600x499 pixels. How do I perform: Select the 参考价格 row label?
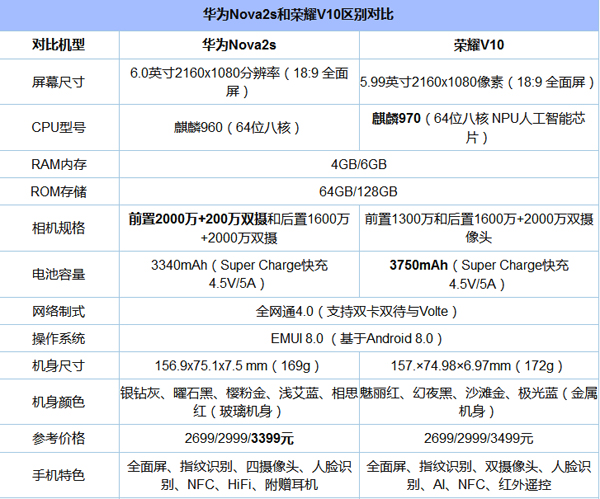(x=58, y=438)
